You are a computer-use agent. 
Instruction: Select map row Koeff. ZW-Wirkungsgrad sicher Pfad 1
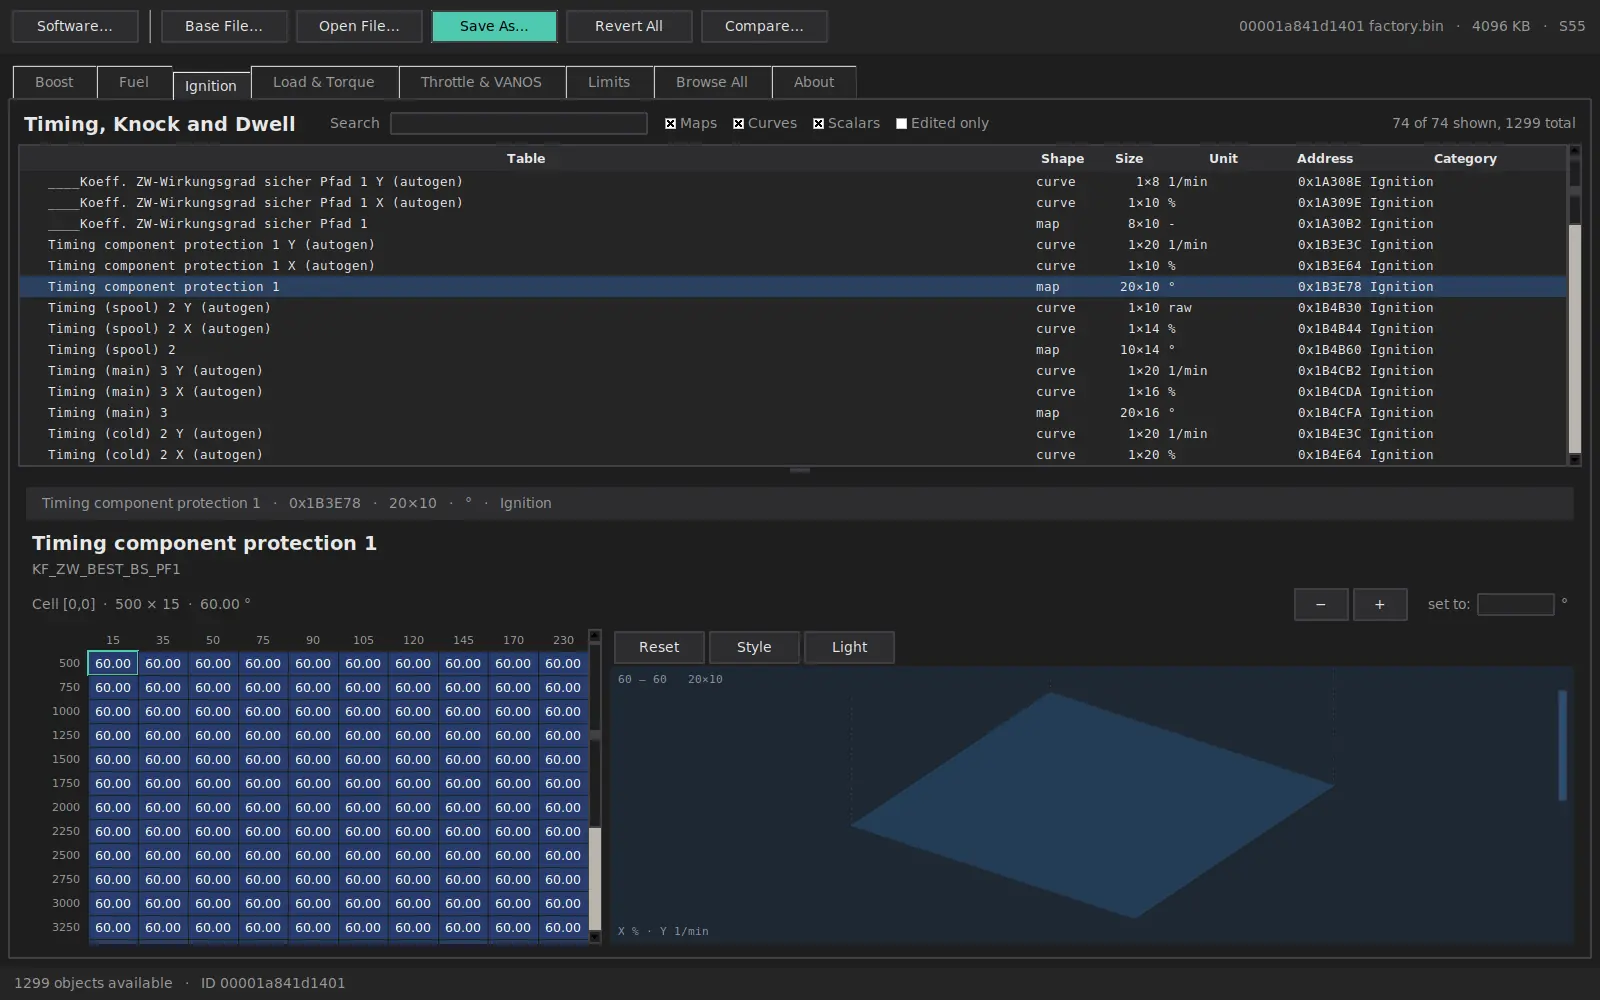[x=793, y=224]
